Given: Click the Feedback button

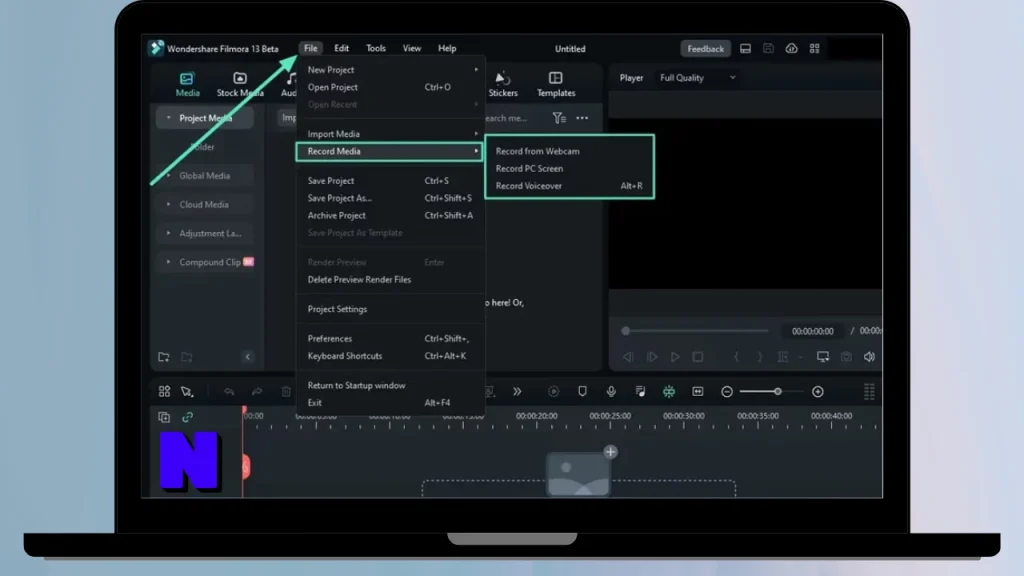Looking at the screenshot, I should [705, 49].
